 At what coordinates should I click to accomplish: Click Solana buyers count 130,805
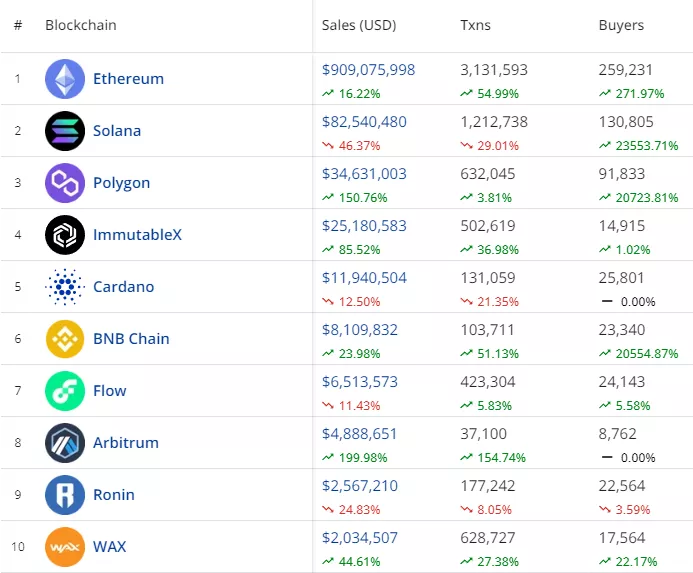tap(626, 122)
